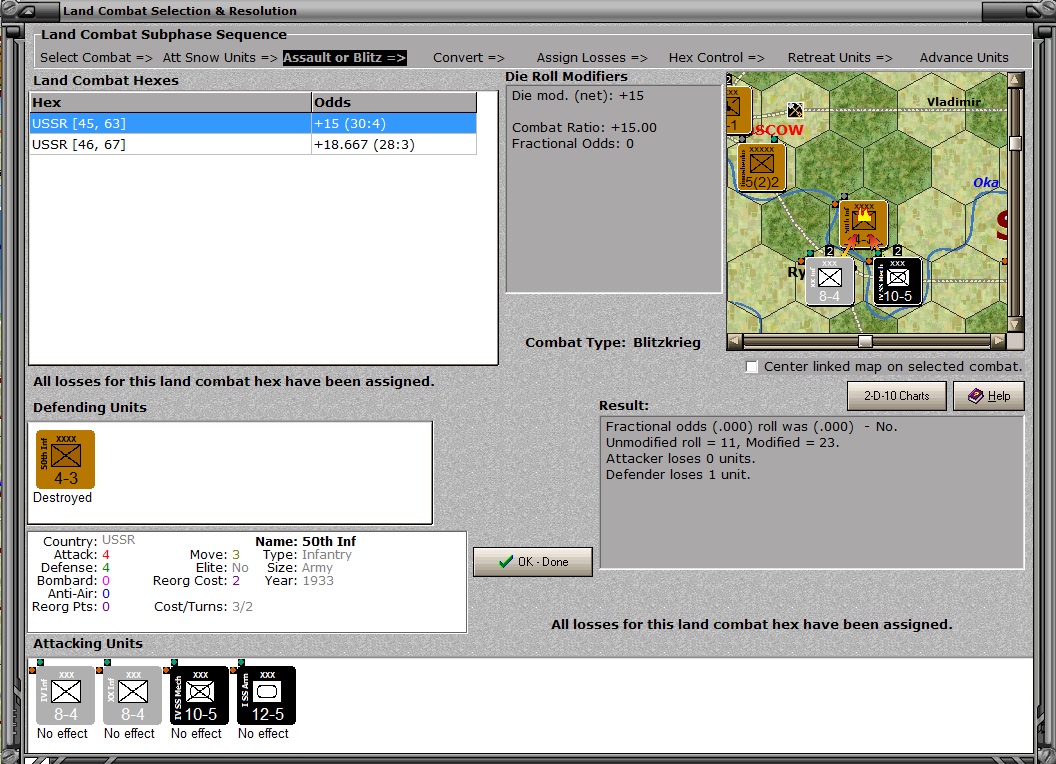Click the map scroll up arrow
This screenshot has height=764, width=1056.
point(1016,80)
